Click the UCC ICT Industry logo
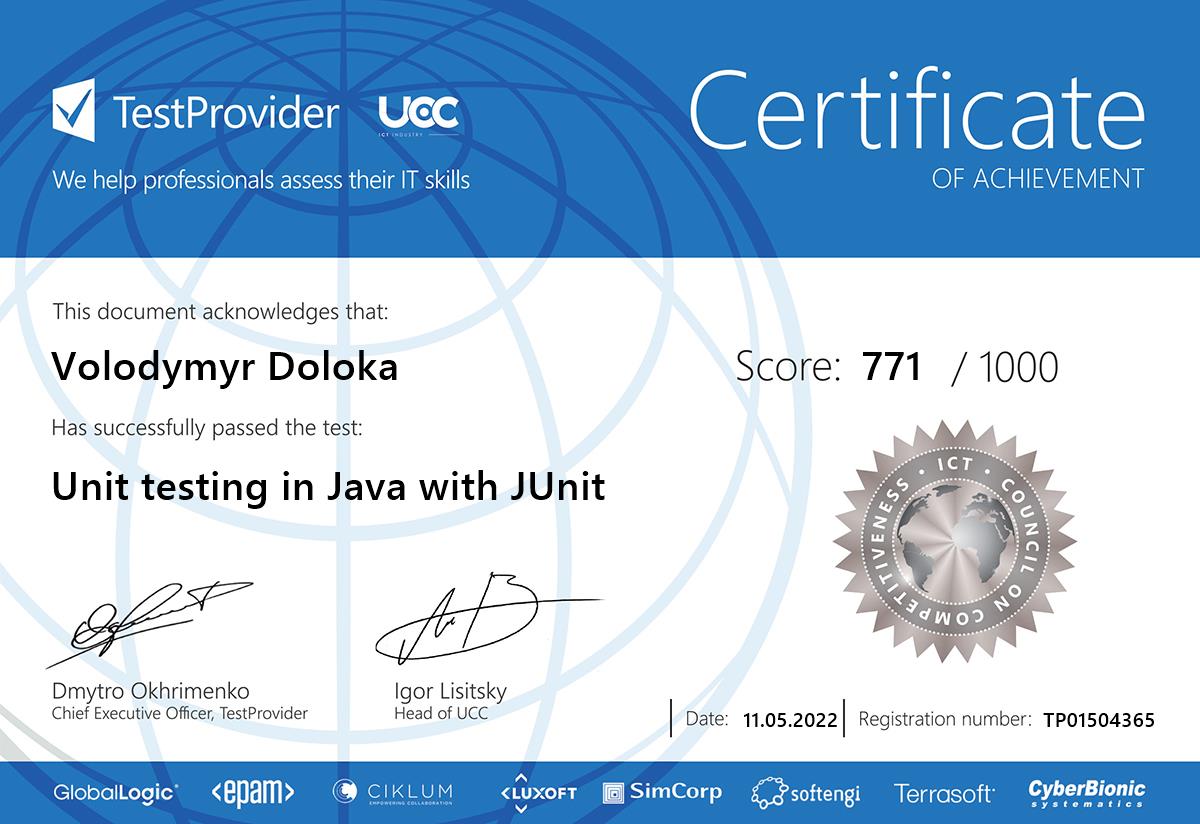This screenshot has width=1200, height=824. 418,115
